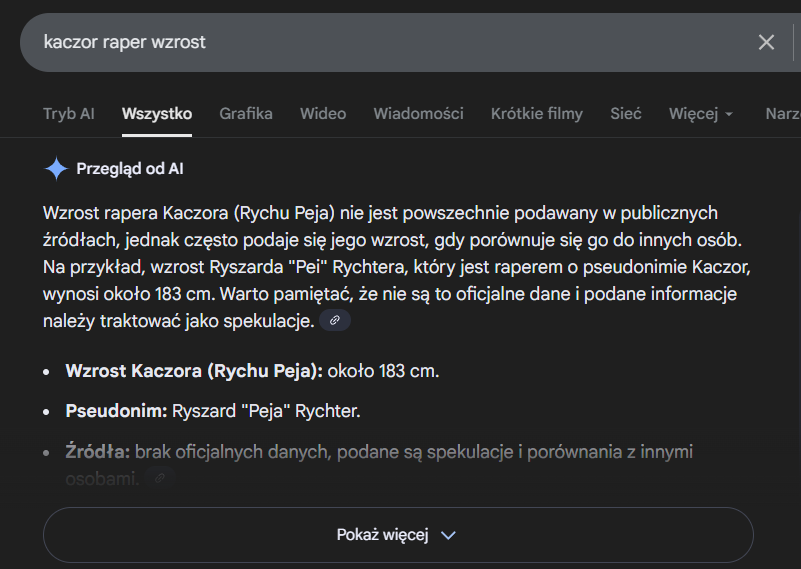Click the 'Przegląd od AI' heading
Viewport: 801px width, 569px height.
(x=130, y=168)
